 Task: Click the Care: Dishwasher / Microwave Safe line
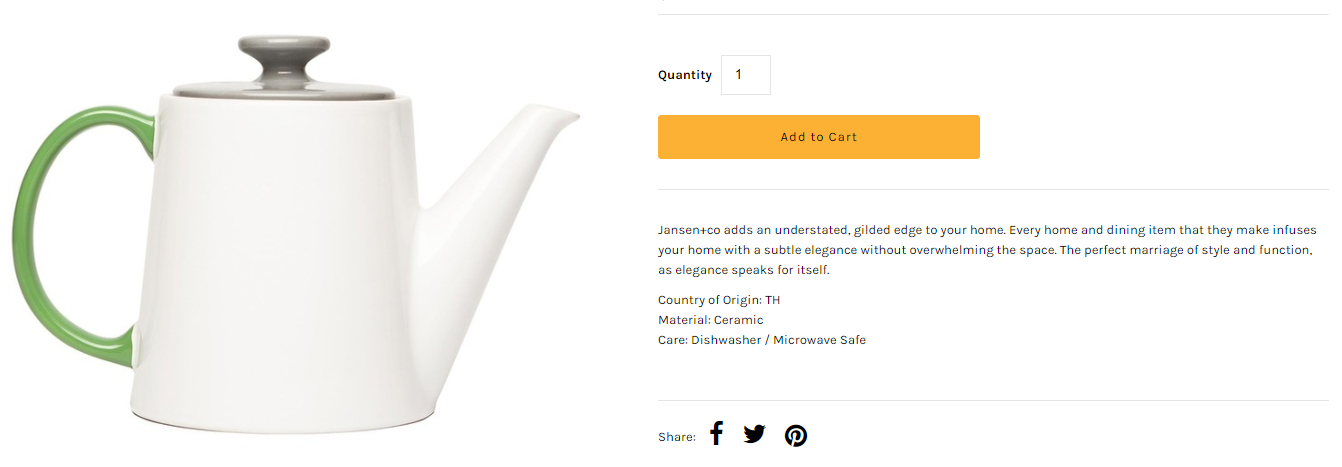pyautogui.click(x=761, y=340)
